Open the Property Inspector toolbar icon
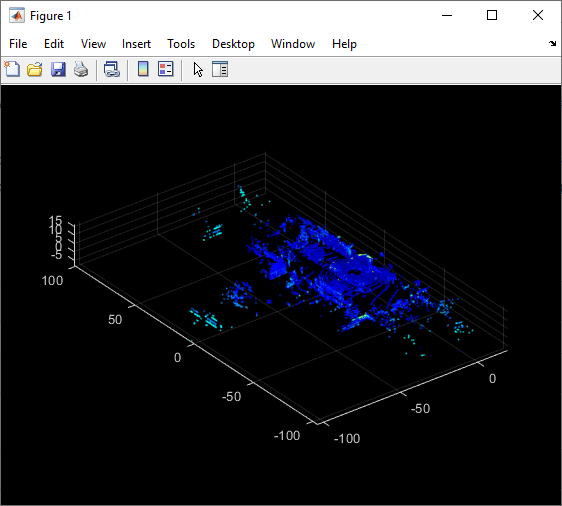562x506 pixels. pyautogui.click(x=220, y=69)
